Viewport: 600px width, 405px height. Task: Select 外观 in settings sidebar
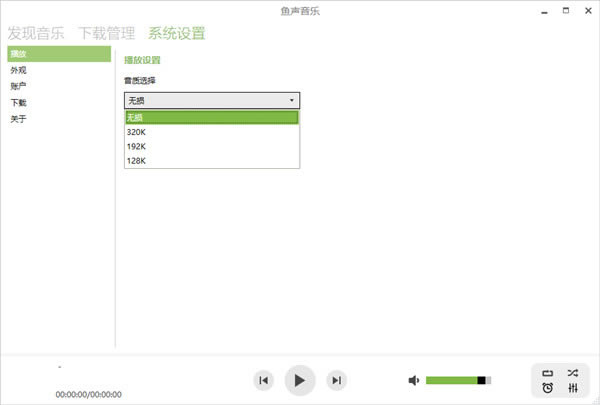coord(59,70)
